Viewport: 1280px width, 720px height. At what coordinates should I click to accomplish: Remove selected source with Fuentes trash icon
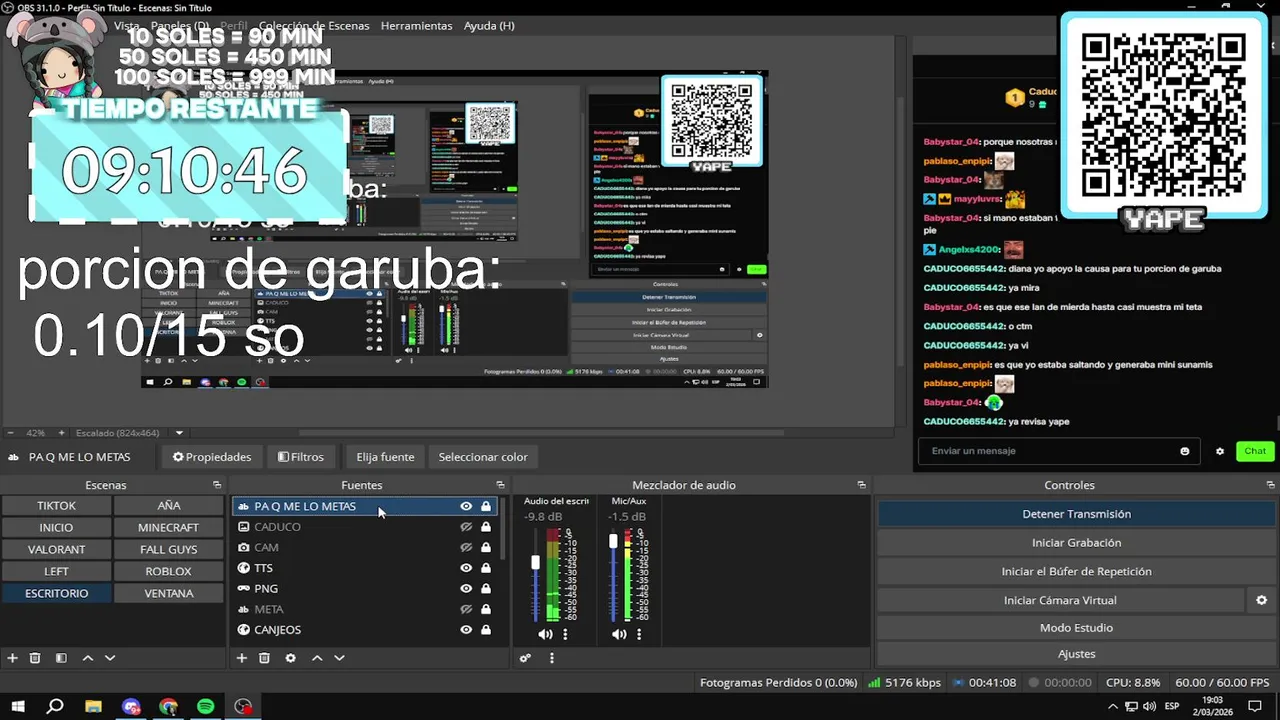point(264,658)
